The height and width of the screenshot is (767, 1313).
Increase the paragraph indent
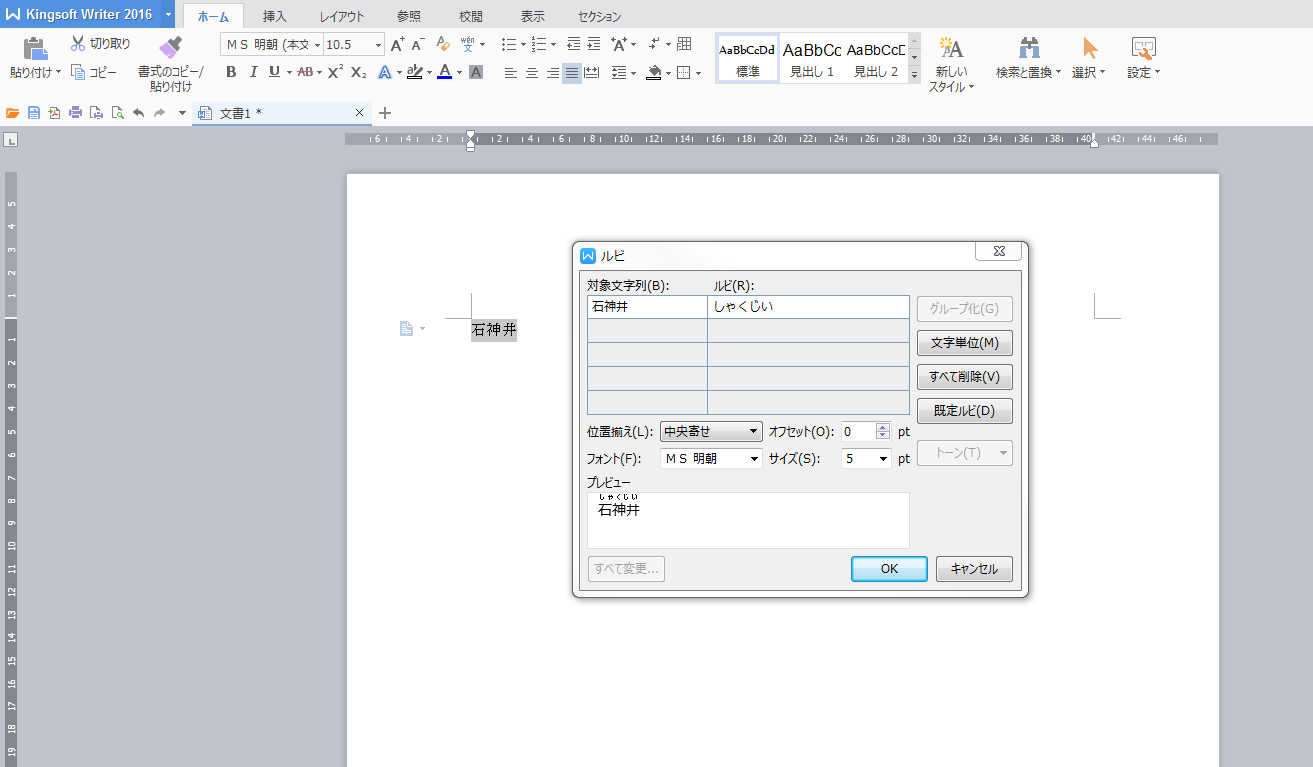[x=594, y=44]
